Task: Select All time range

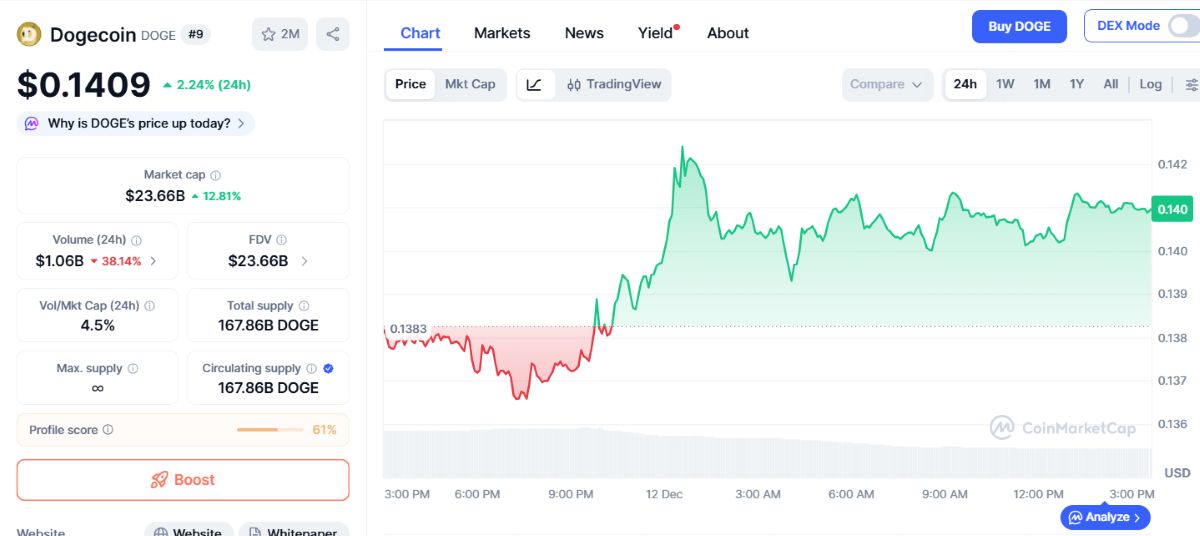Action: pyautogui.click(x=1110, y=84)
